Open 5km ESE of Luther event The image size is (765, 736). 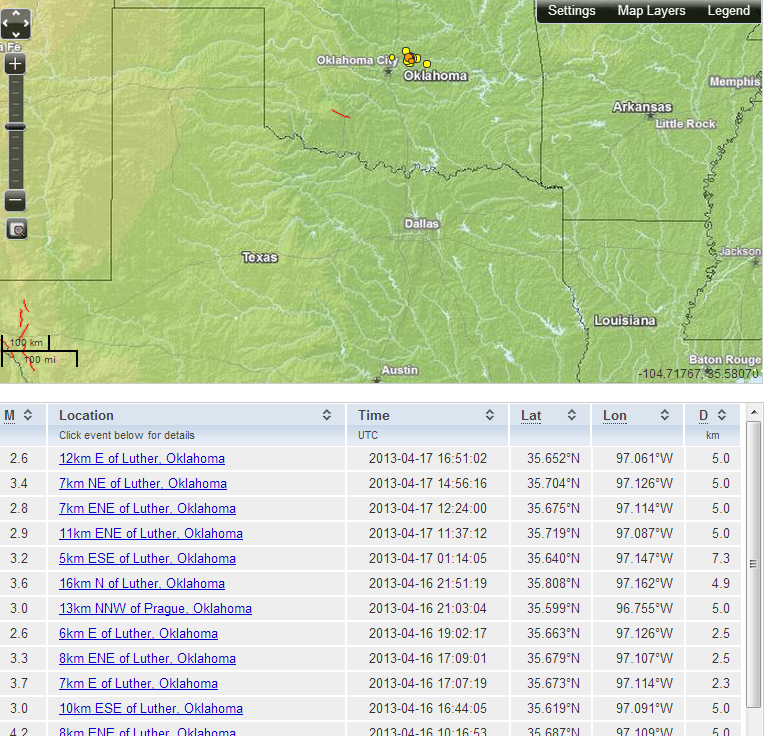147,558
